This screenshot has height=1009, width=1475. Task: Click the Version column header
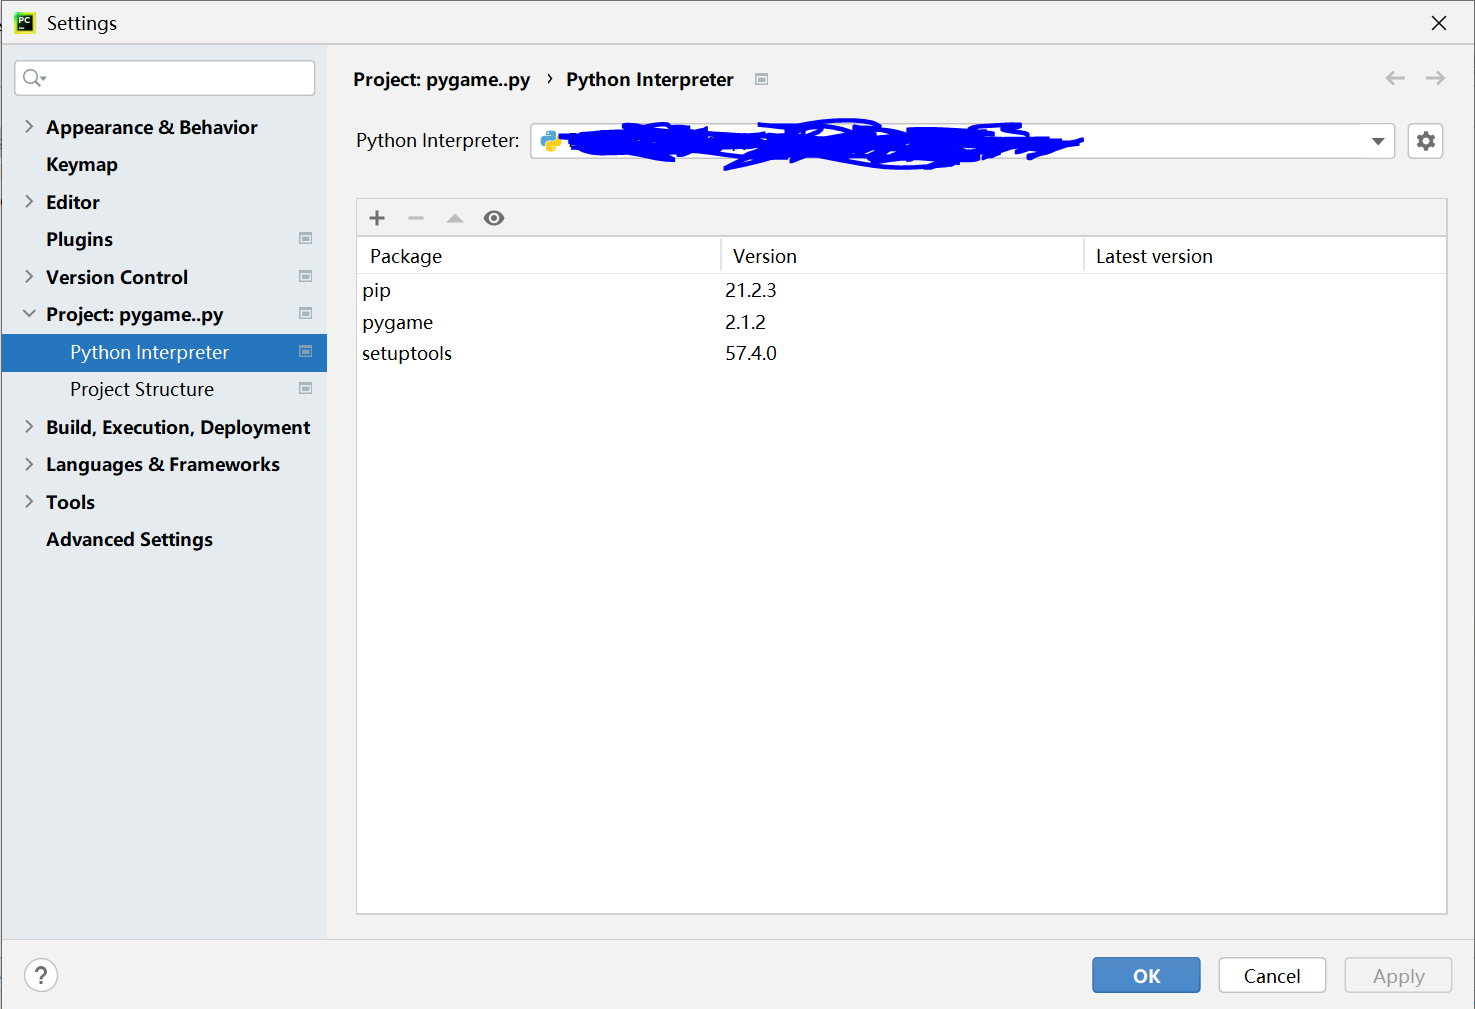[902, 256]
